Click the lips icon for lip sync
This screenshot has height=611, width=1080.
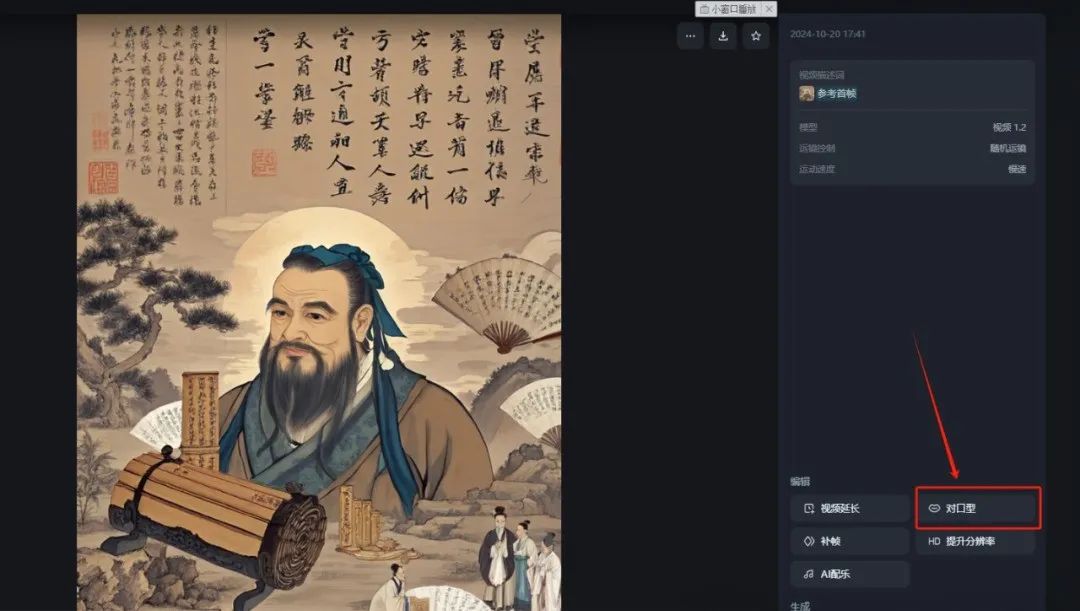point(934,508)
